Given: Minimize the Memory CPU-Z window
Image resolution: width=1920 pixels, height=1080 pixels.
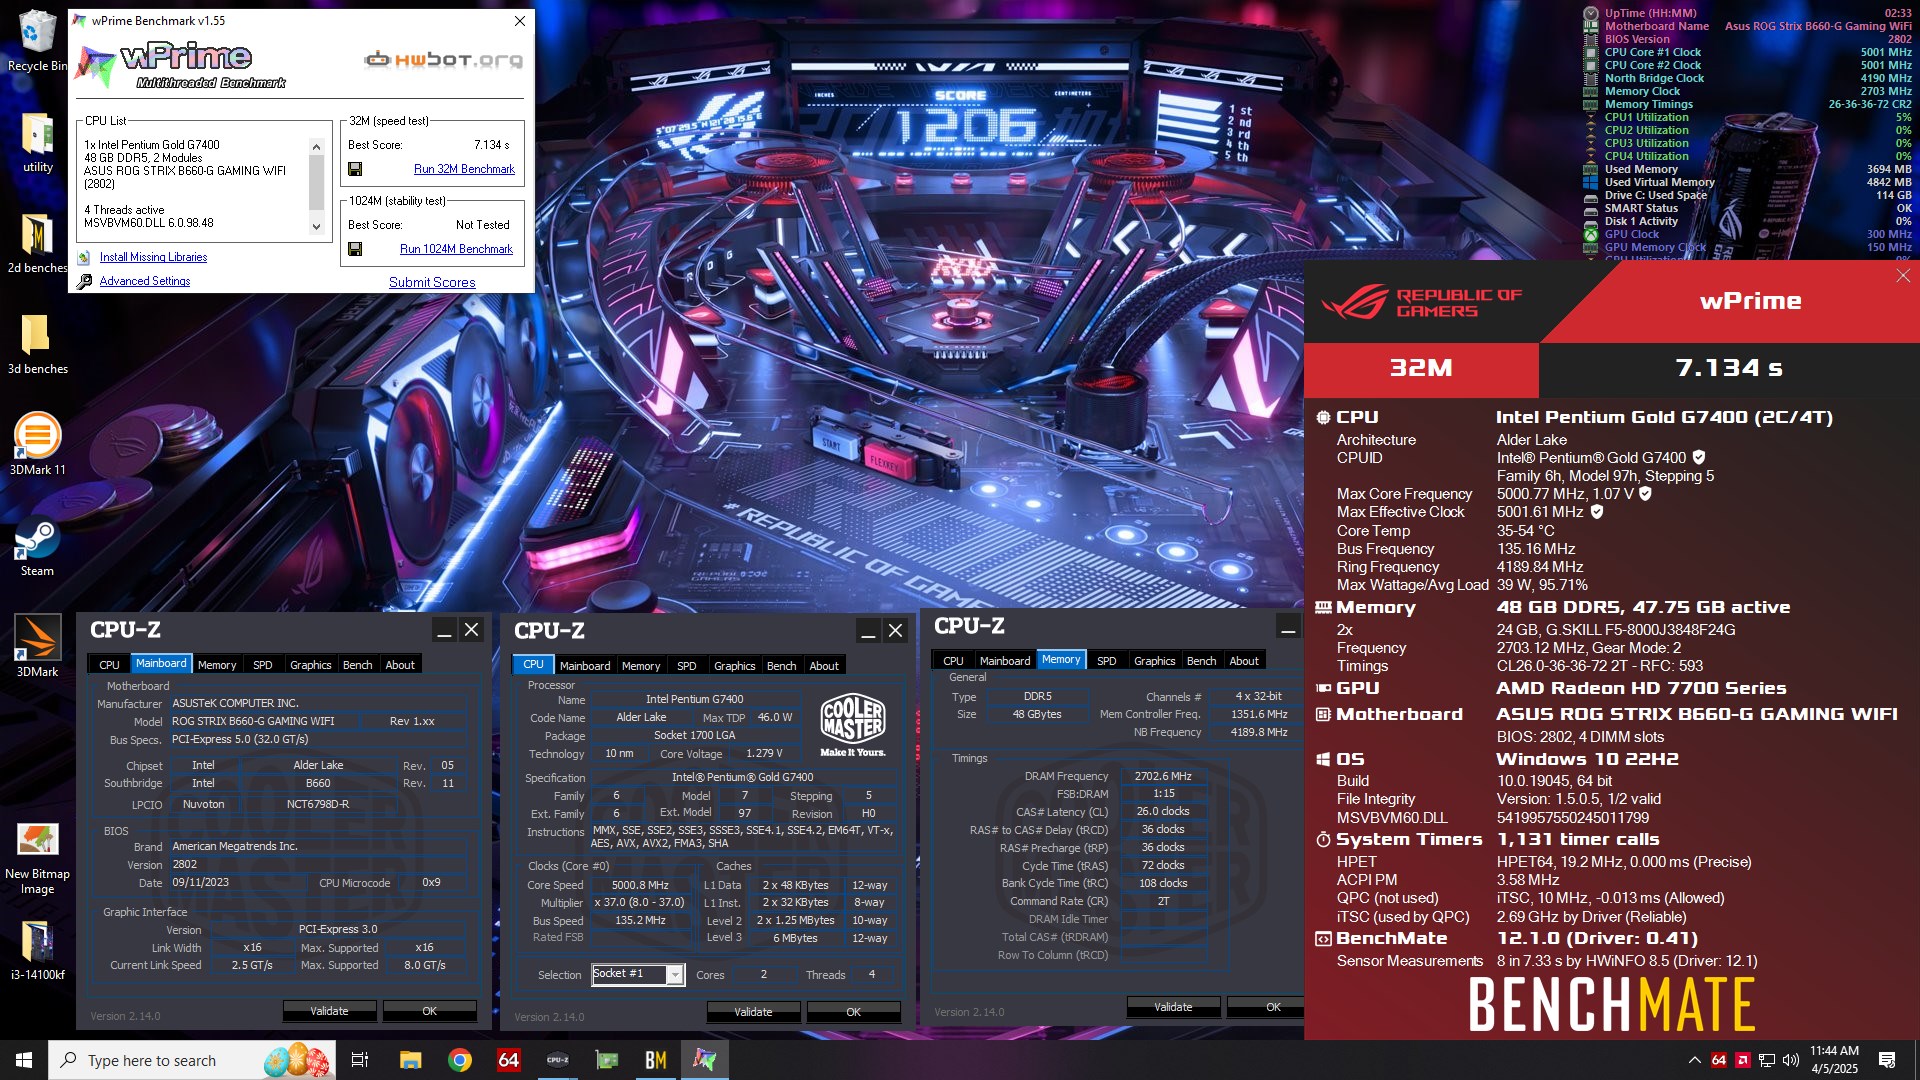Looking at the screenshot, I should [x=1289, y=627].
